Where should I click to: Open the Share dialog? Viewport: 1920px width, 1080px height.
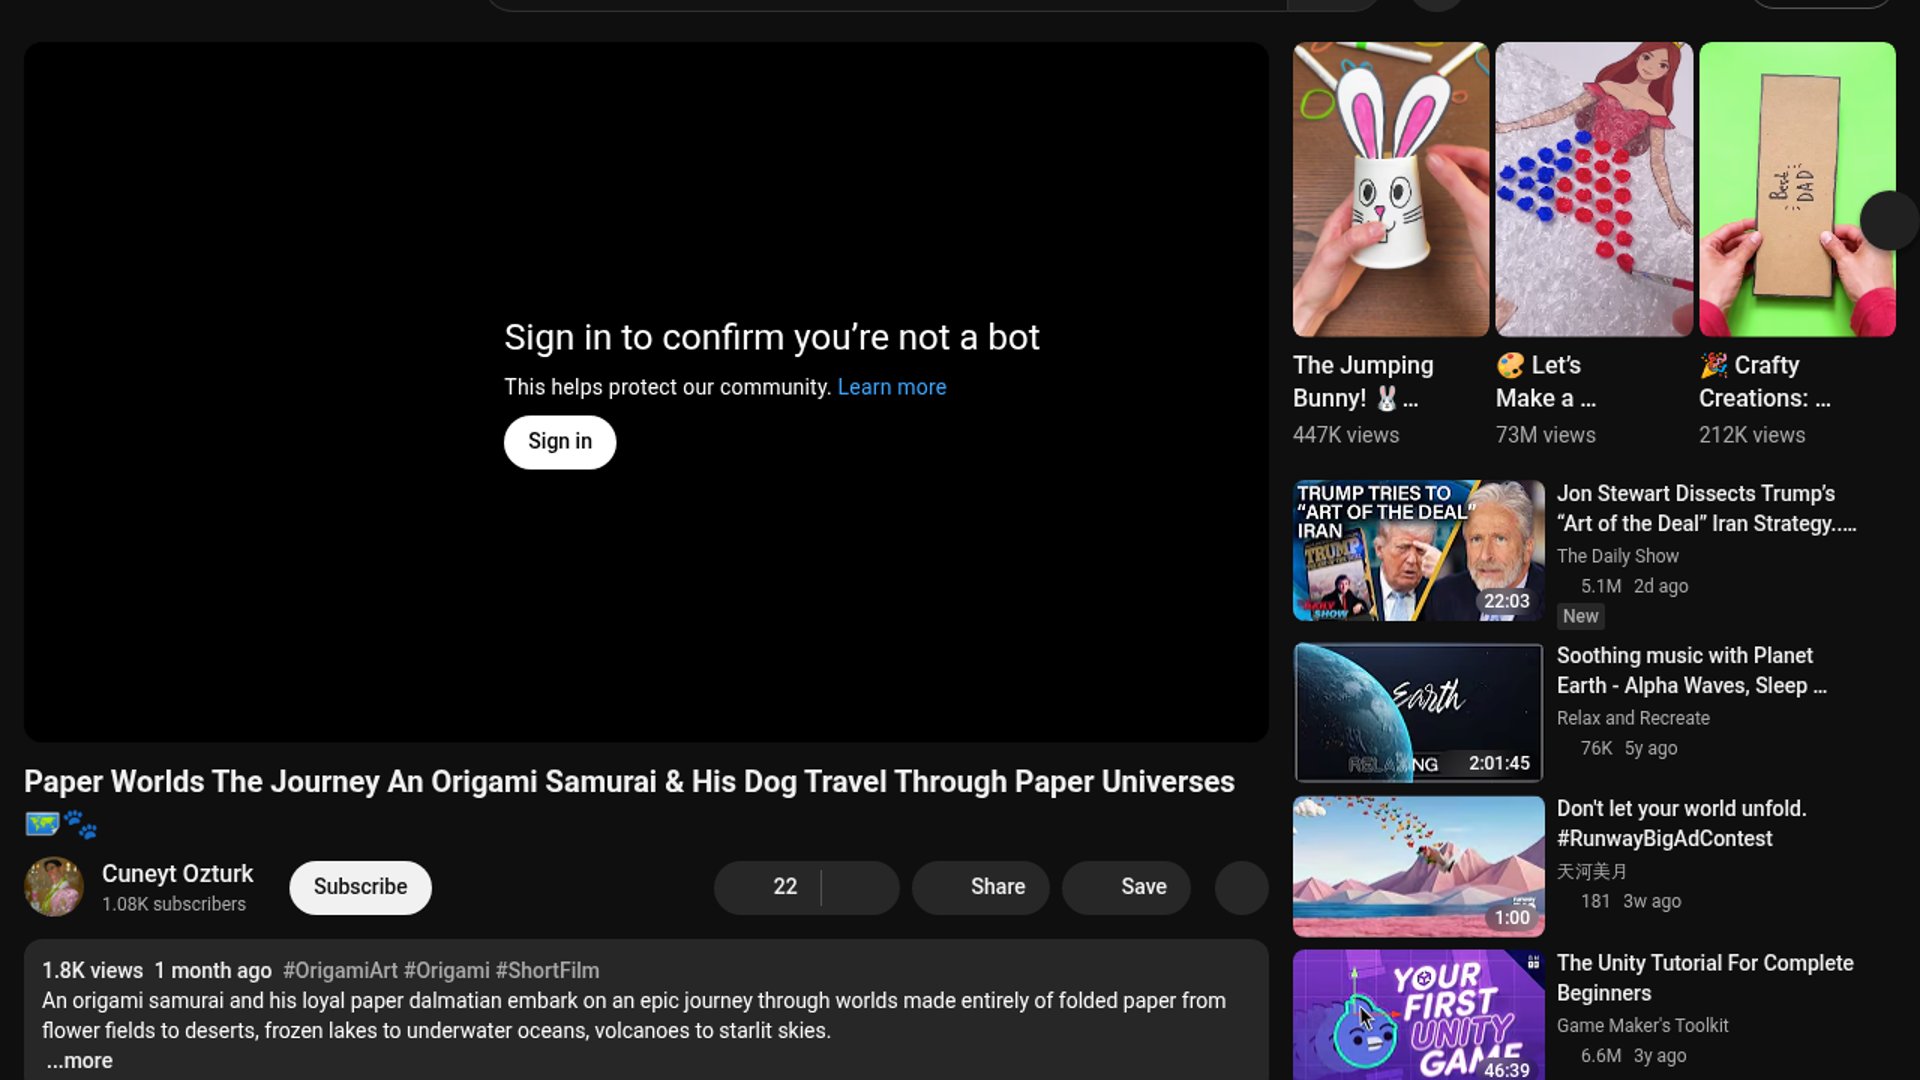[980, 887]
